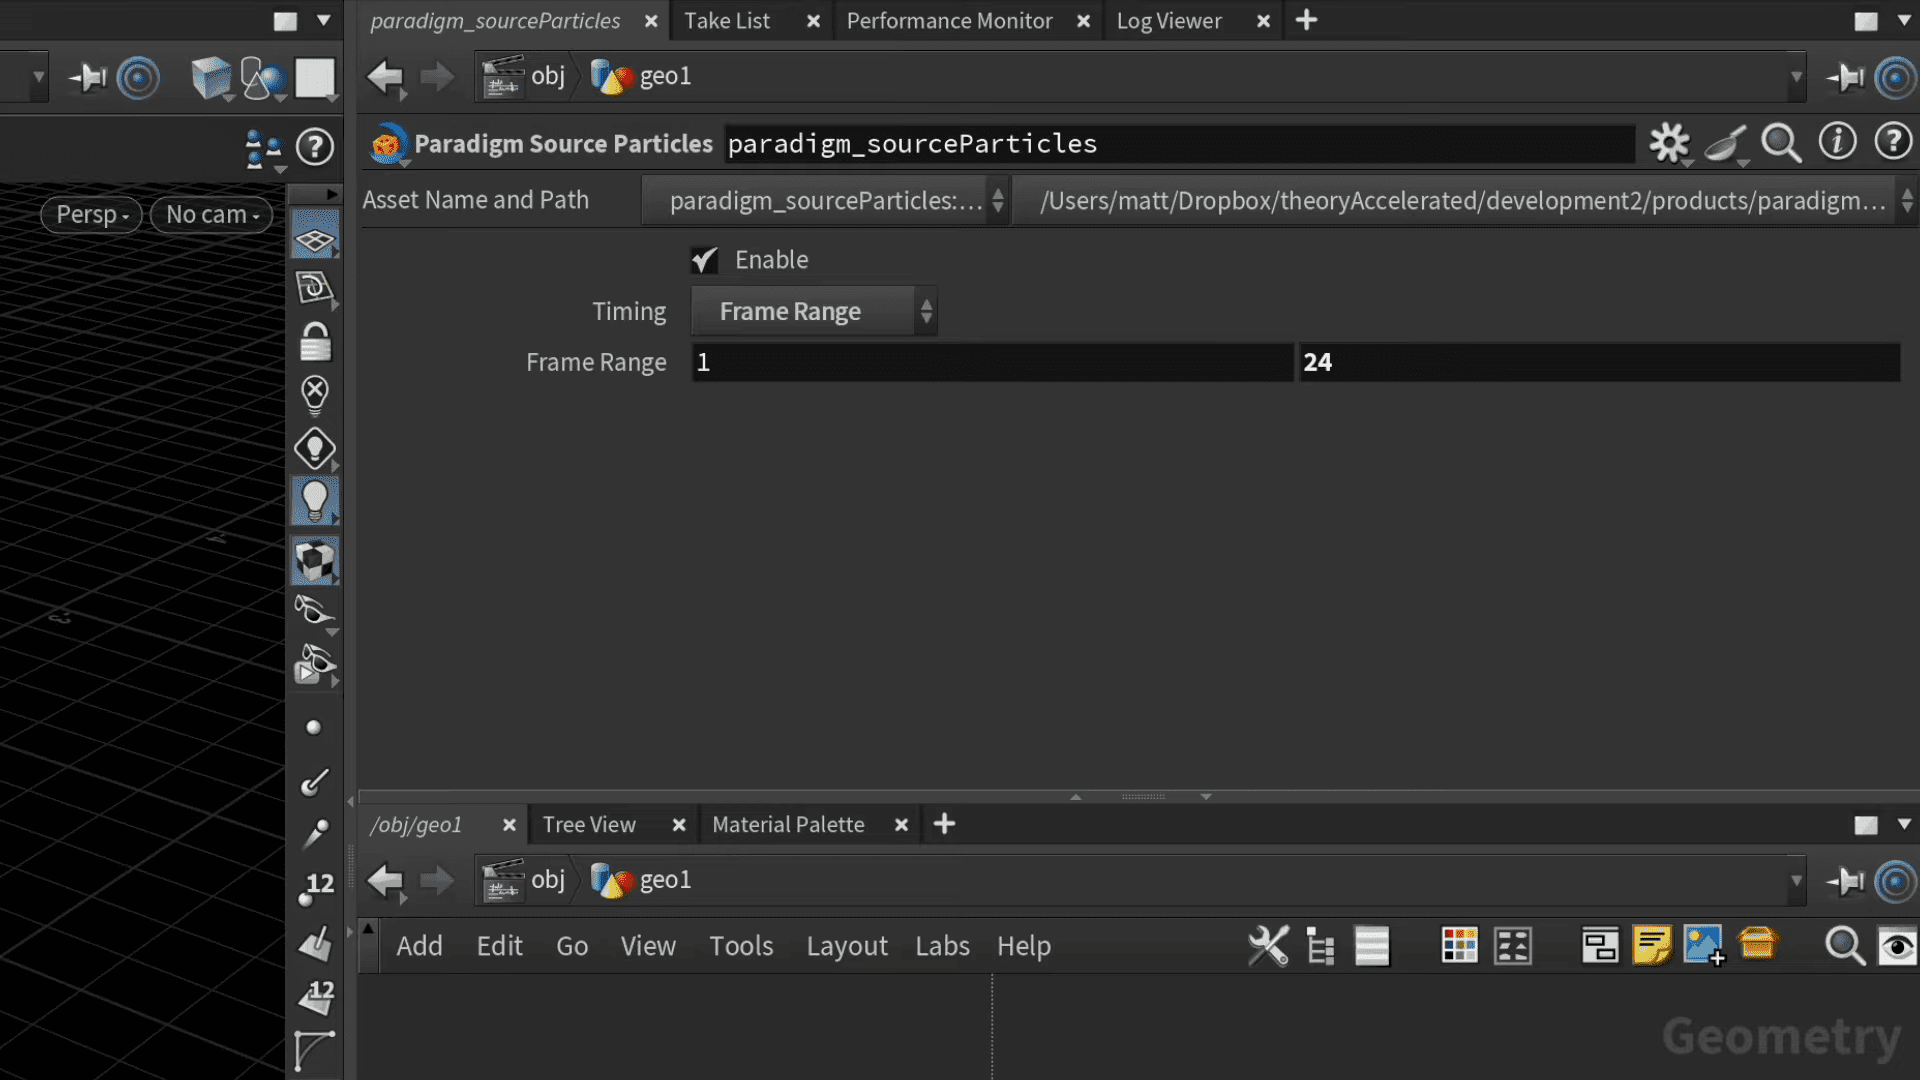Toggle point numbers display 12 icon
This screenshot has width=1920, height=1080.
(x=316, y=888)
